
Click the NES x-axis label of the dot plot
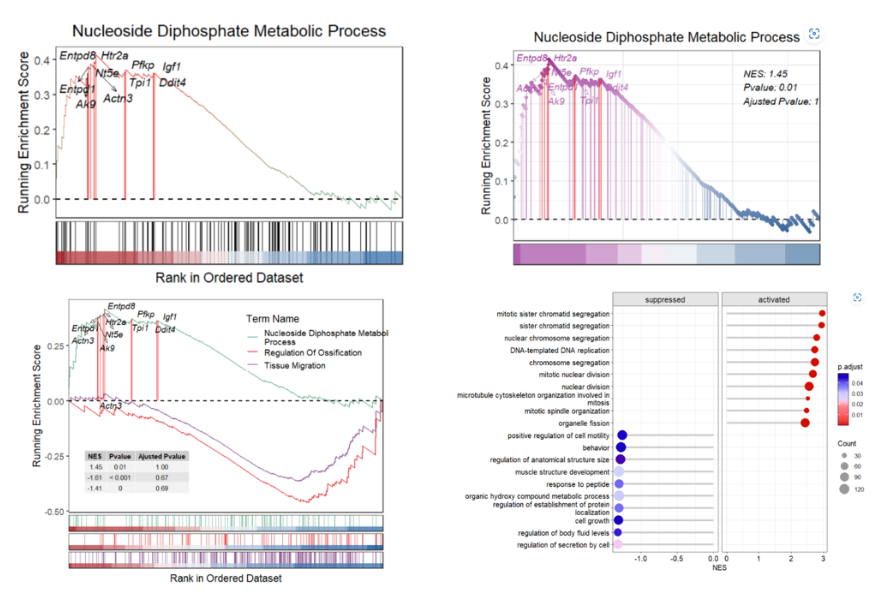(x=719, y=567)
